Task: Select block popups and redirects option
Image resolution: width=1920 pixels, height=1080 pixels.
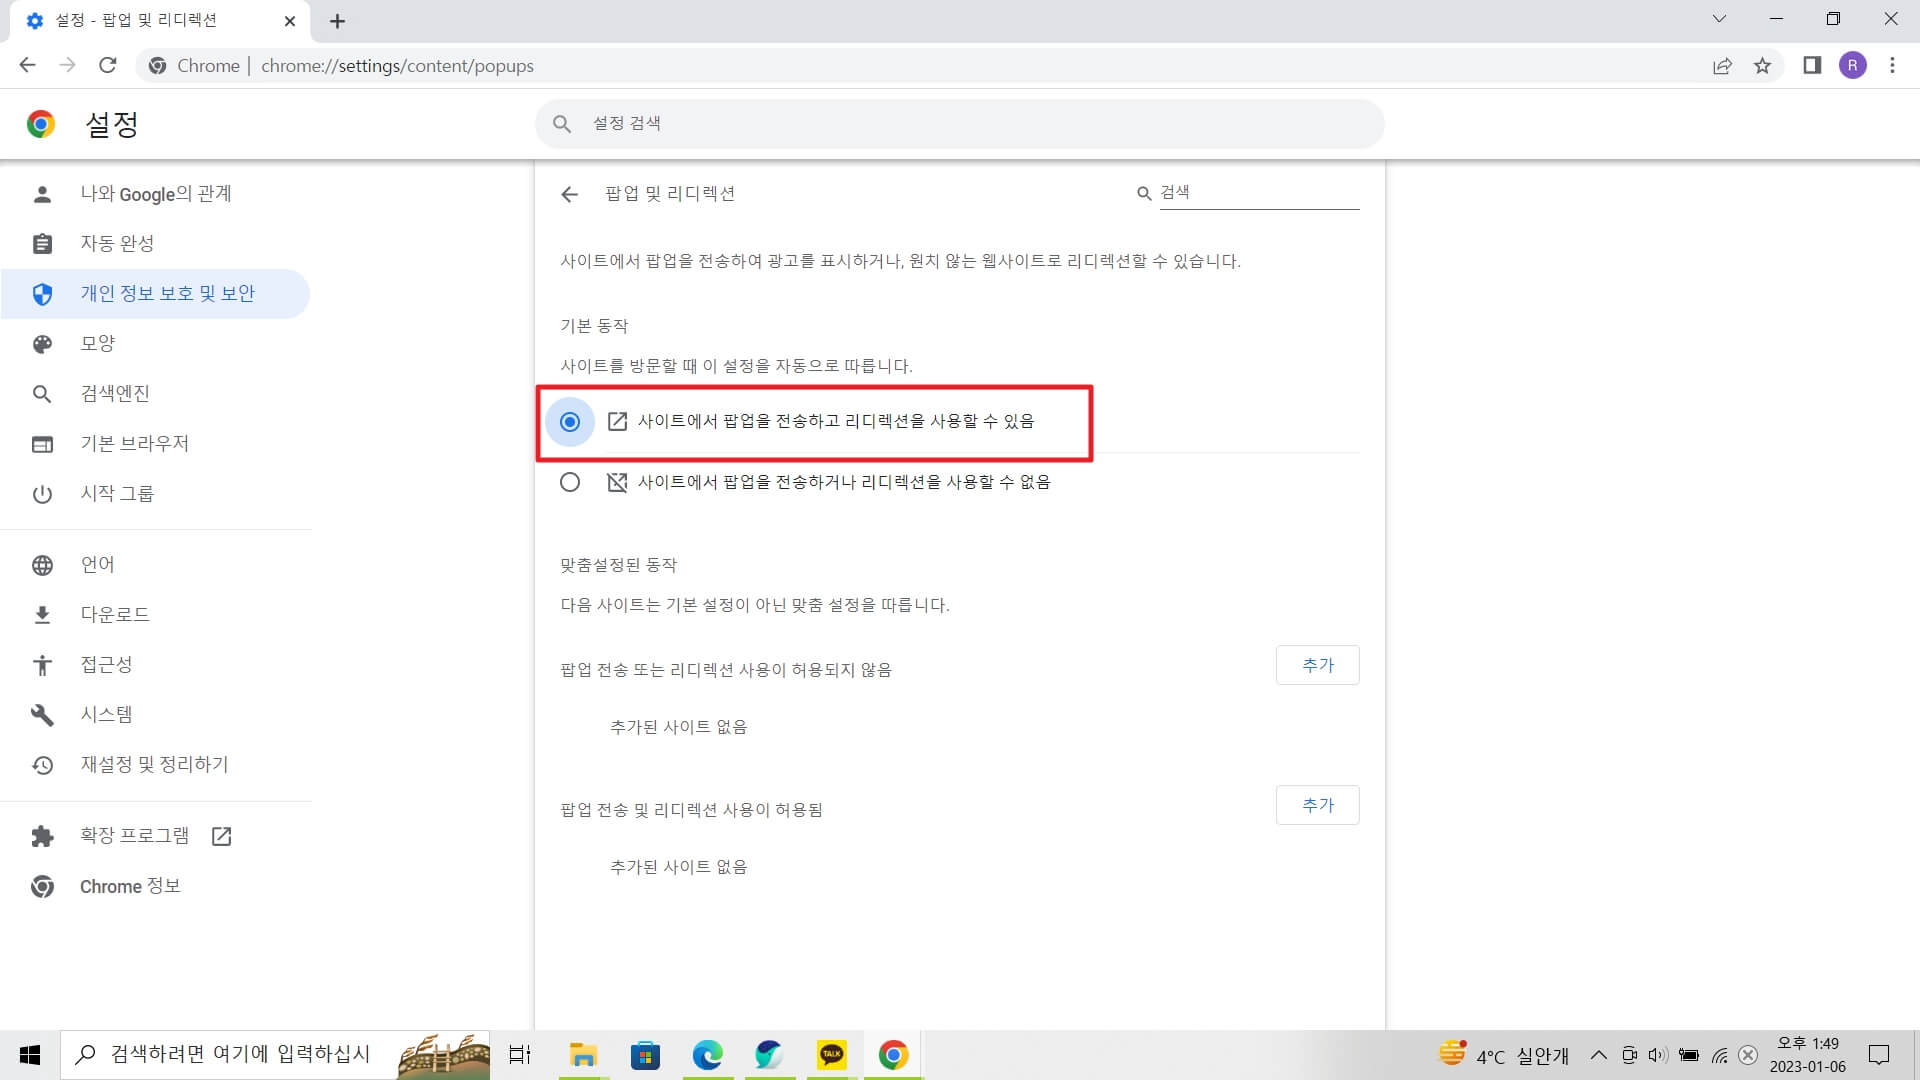Action: pyautogui.click(x=570, y=482)
